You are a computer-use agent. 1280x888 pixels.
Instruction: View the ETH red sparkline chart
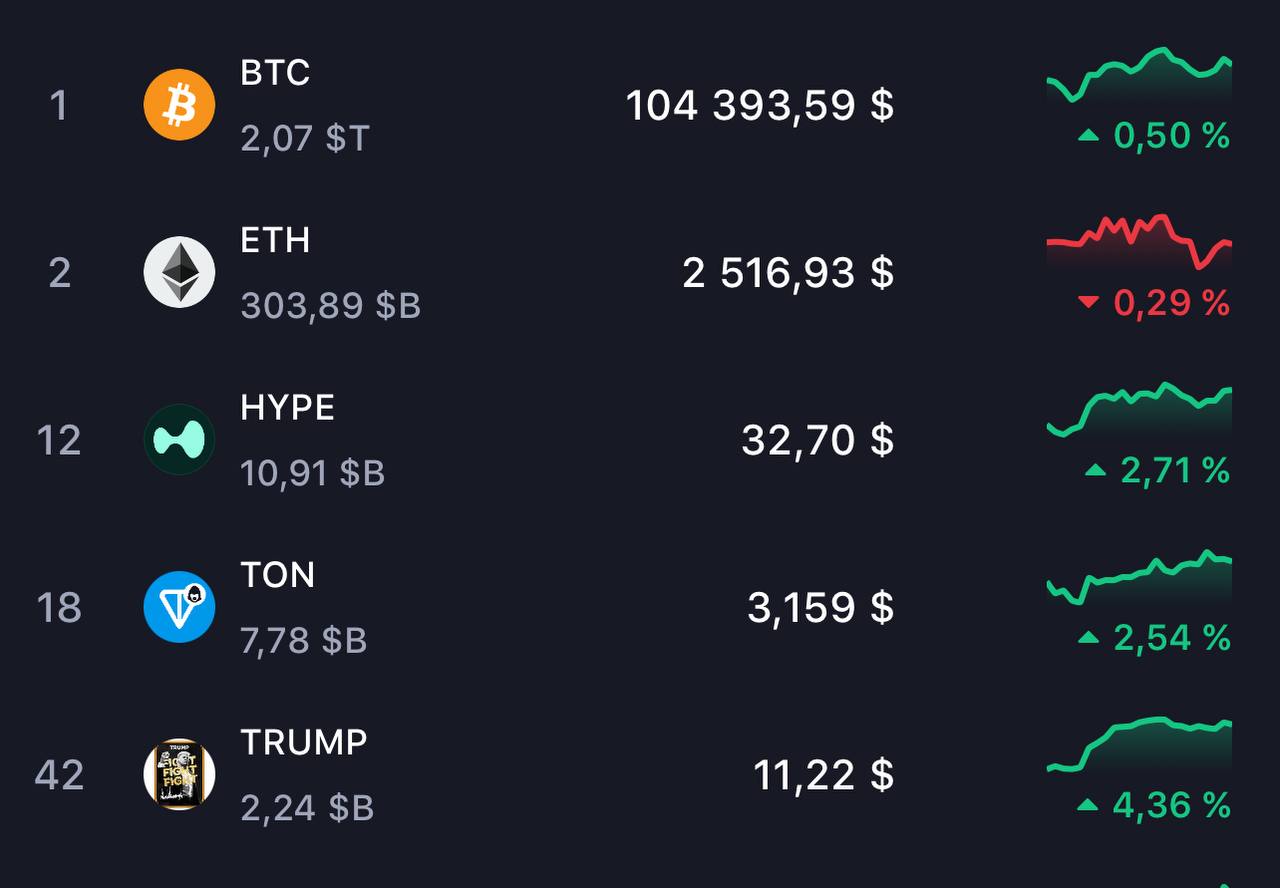click(x=1139, y=241)
